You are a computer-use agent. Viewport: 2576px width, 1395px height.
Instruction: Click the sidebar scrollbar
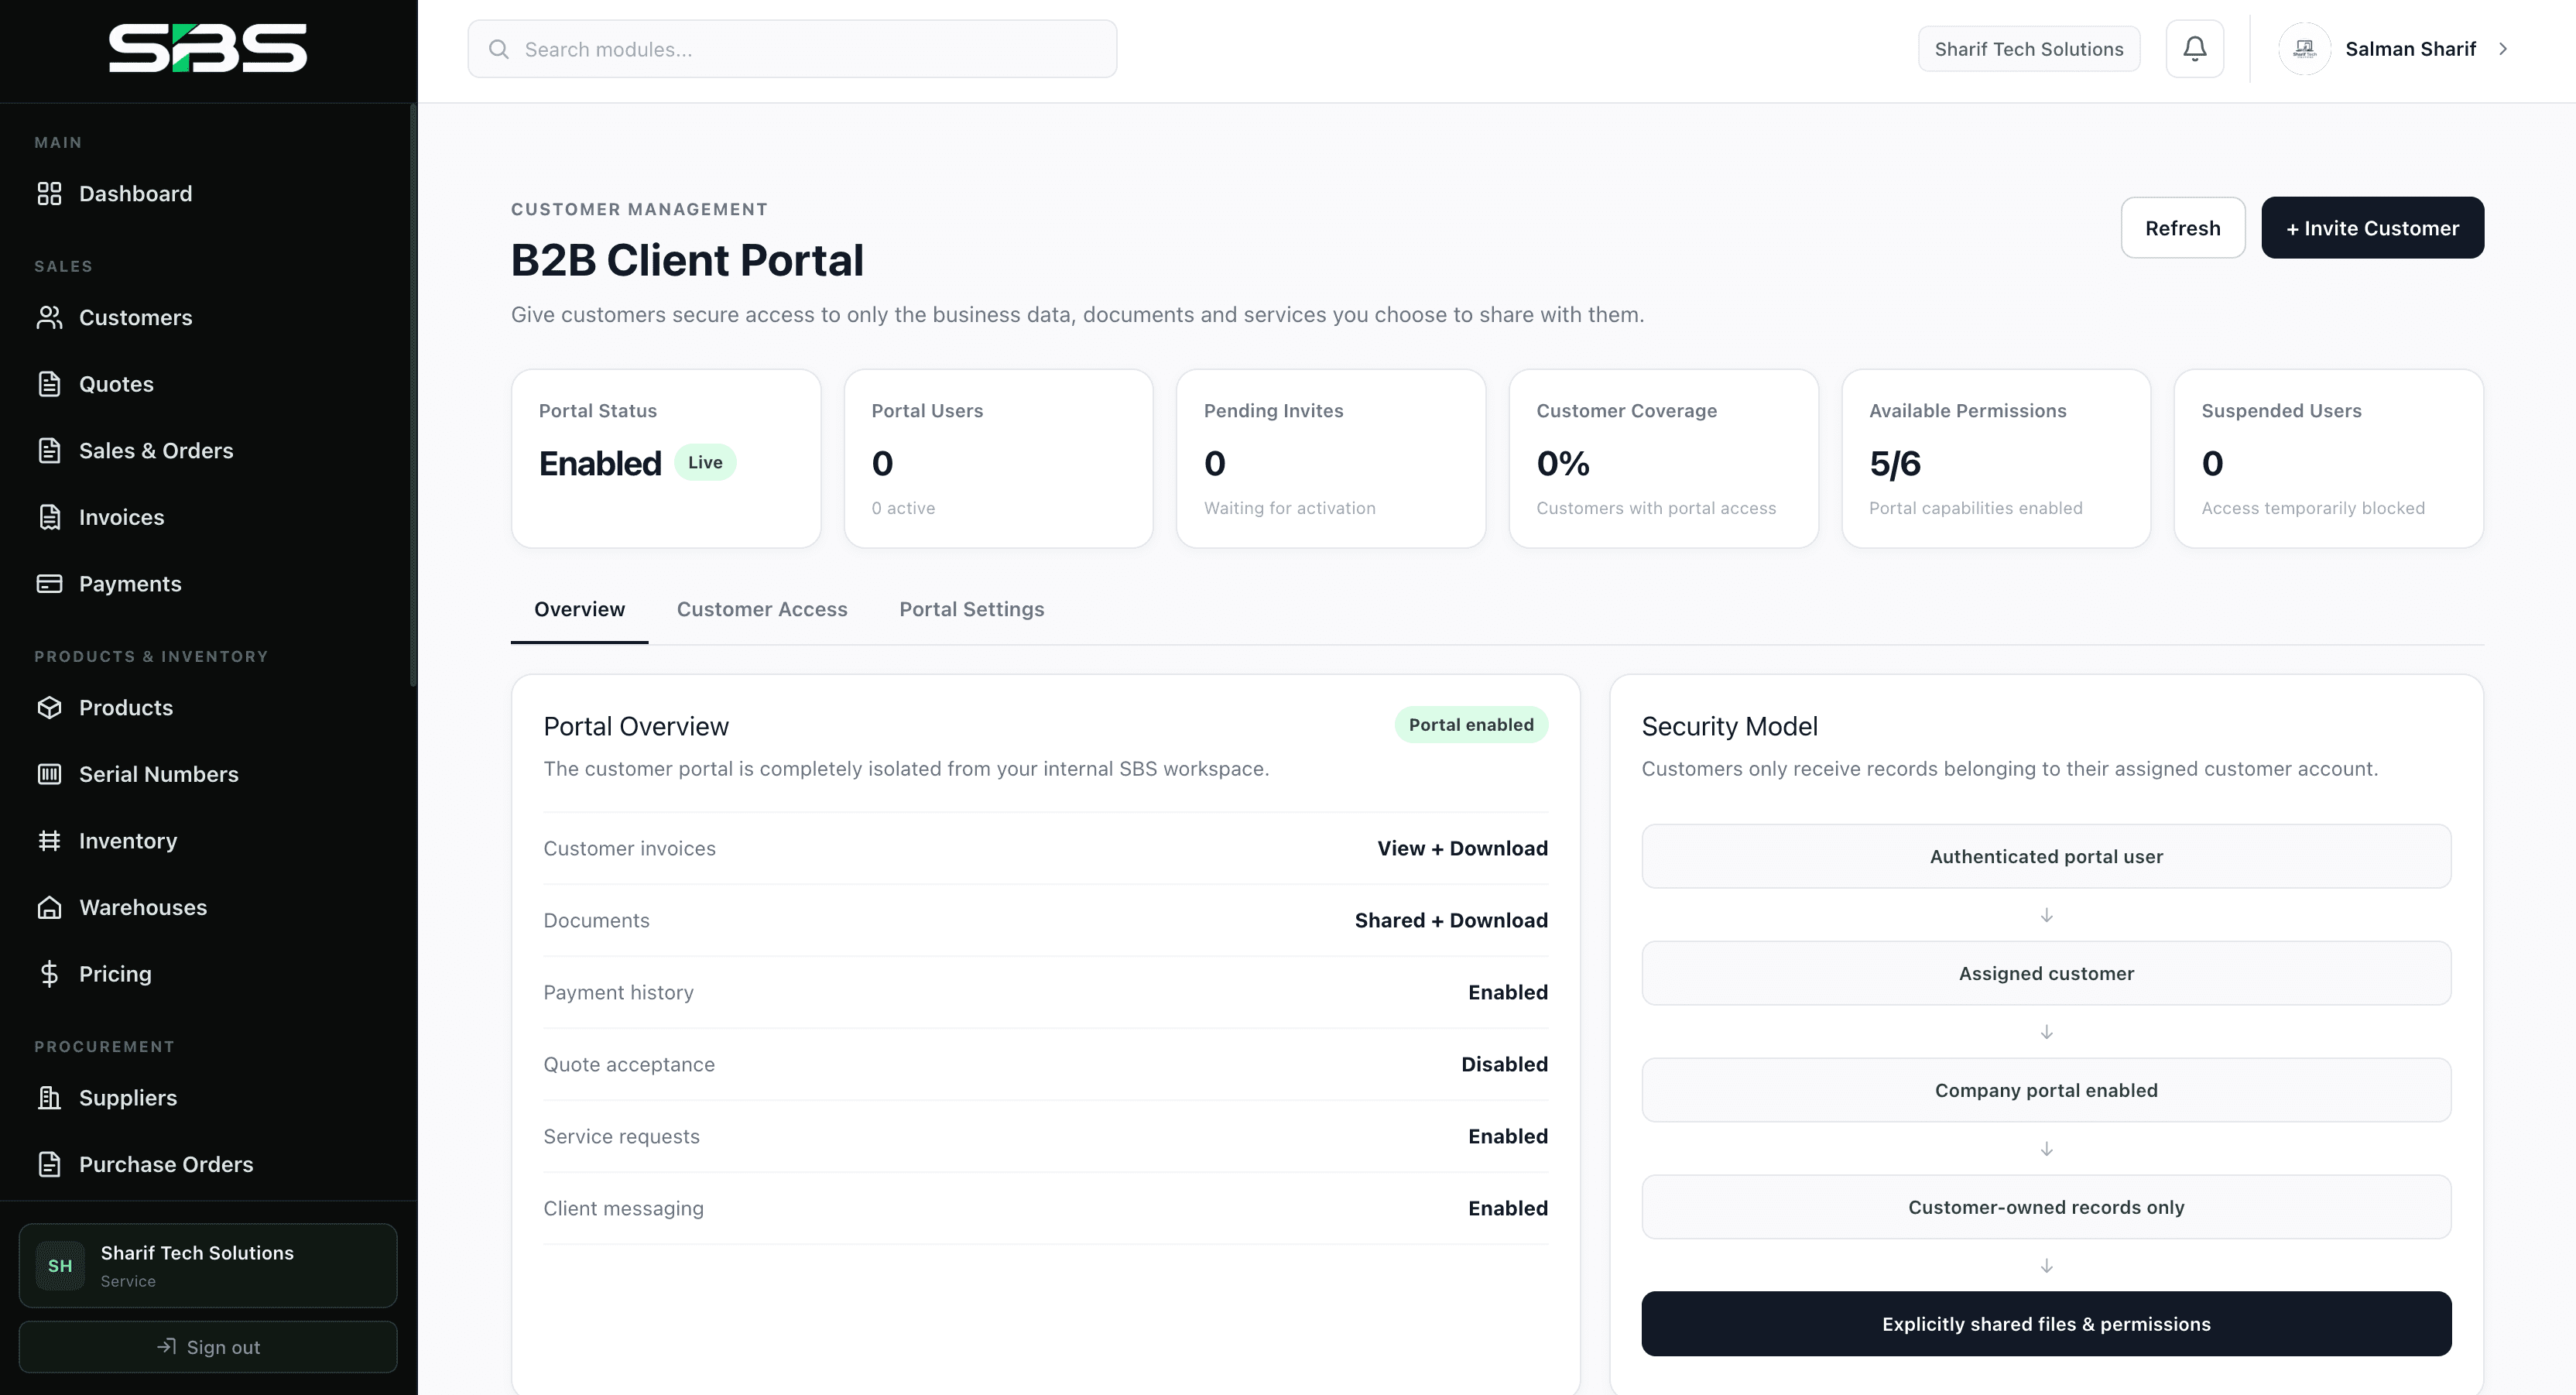pos(413,395)
